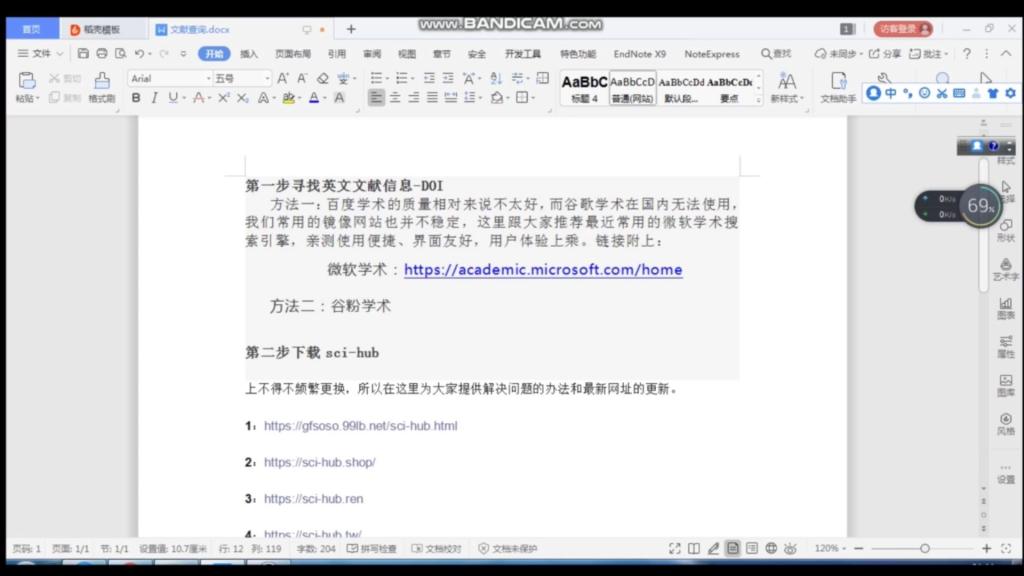Toggle spell check in status bar
The width and height of the screenshot is (1024, 576).
372,549
